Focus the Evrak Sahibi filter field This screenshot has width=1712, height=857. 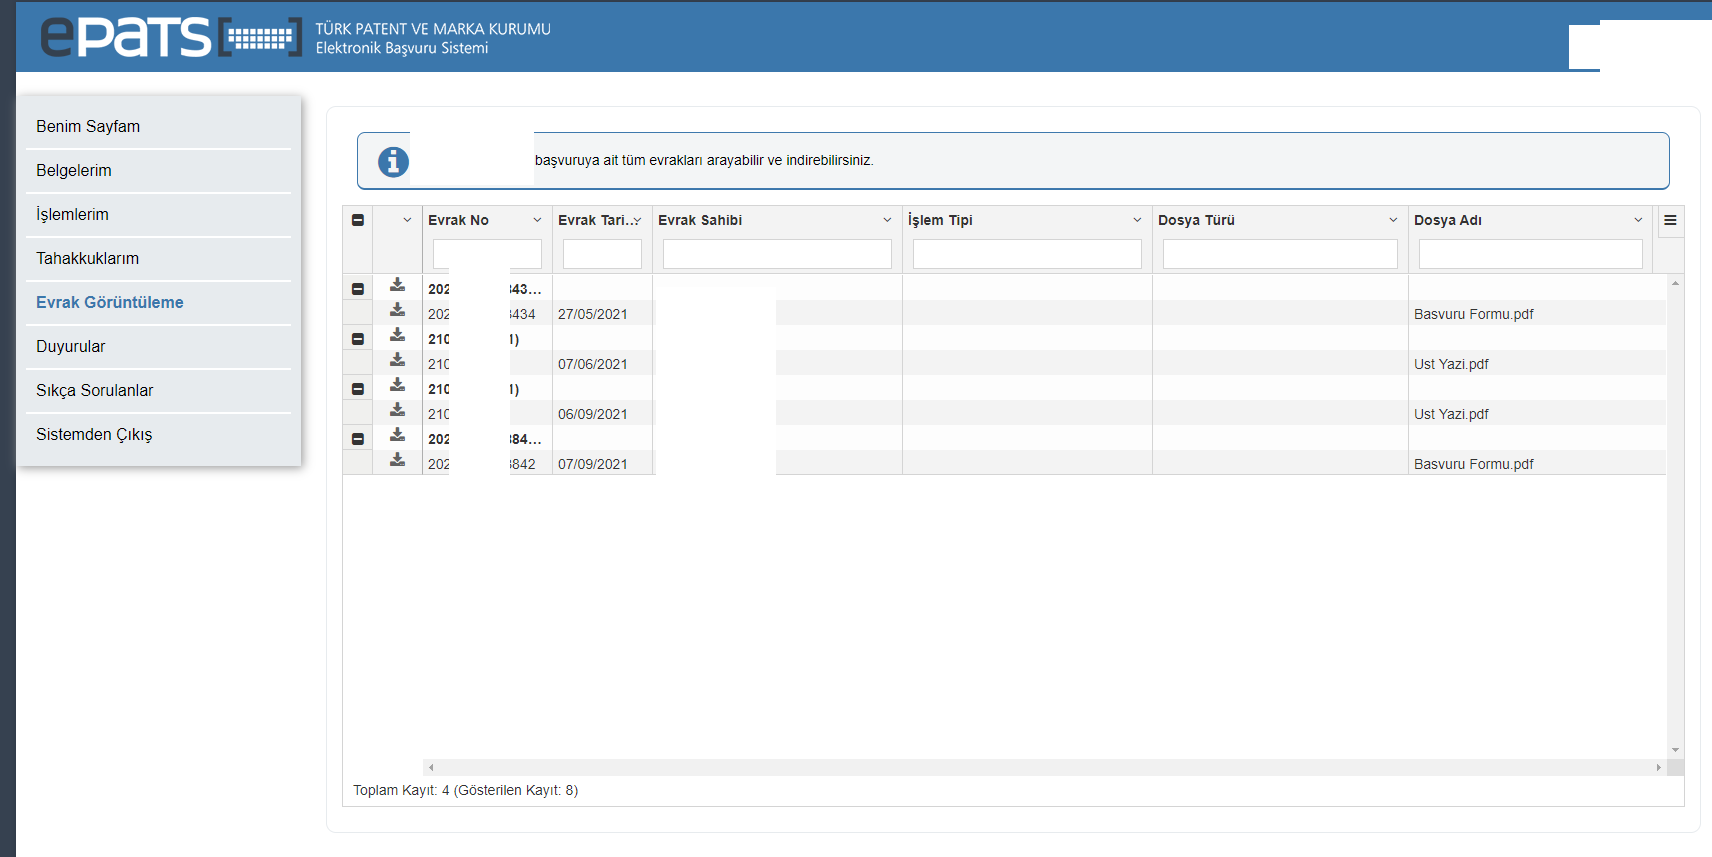[777, 254]
